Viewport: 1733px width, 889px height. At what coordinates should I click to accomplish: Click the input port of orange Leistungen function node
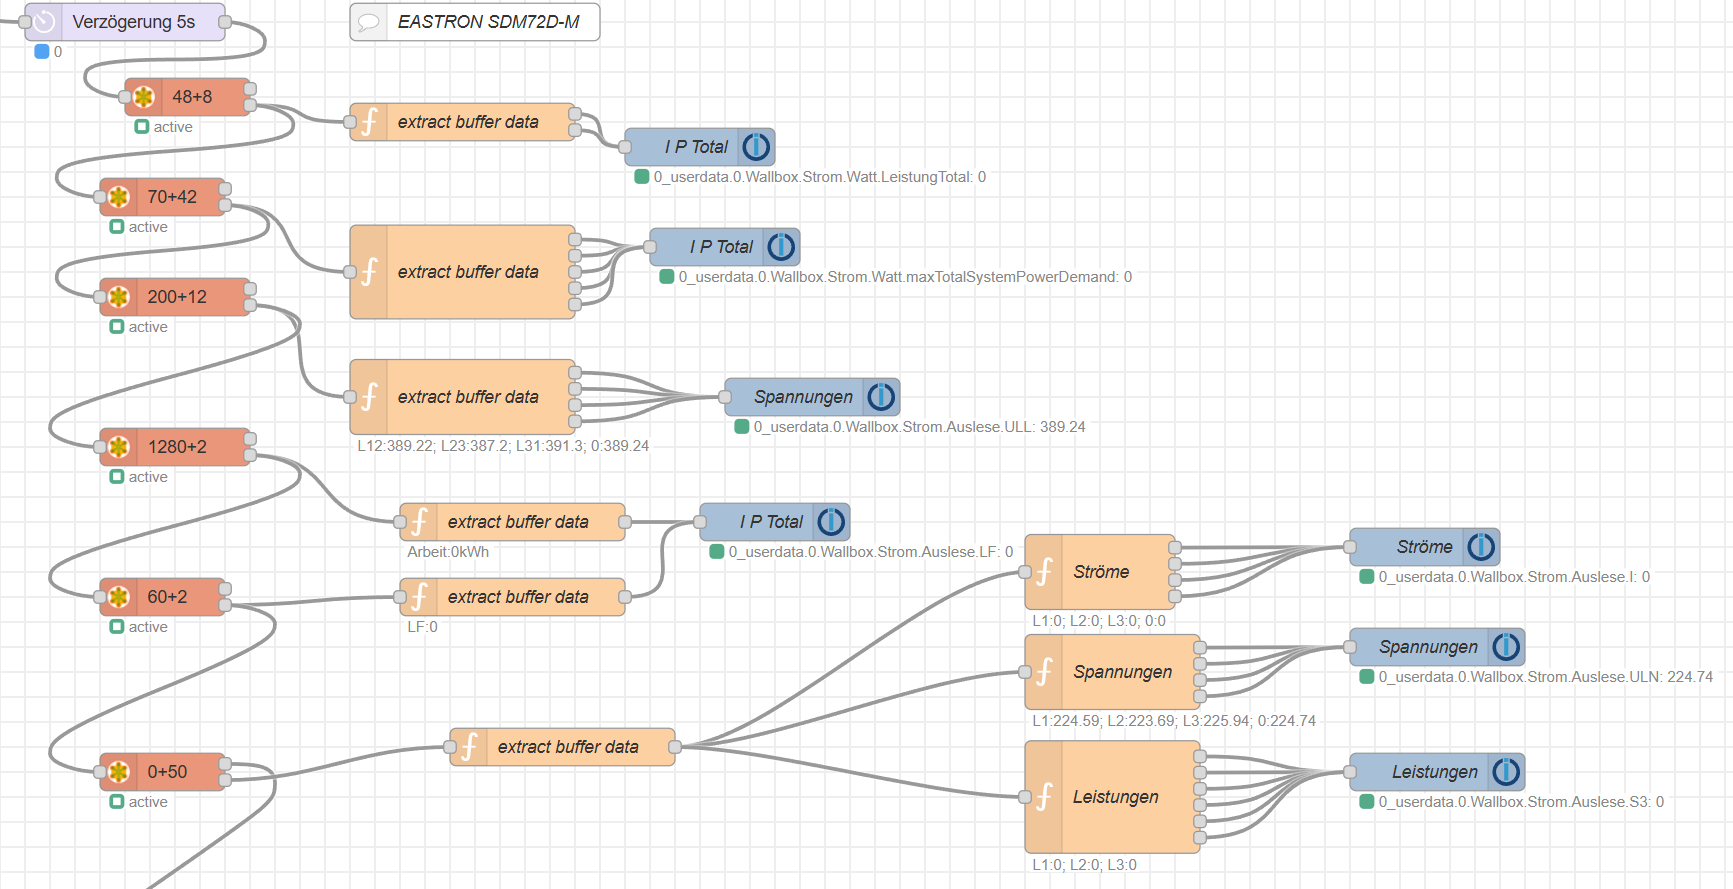(1025, 797)
